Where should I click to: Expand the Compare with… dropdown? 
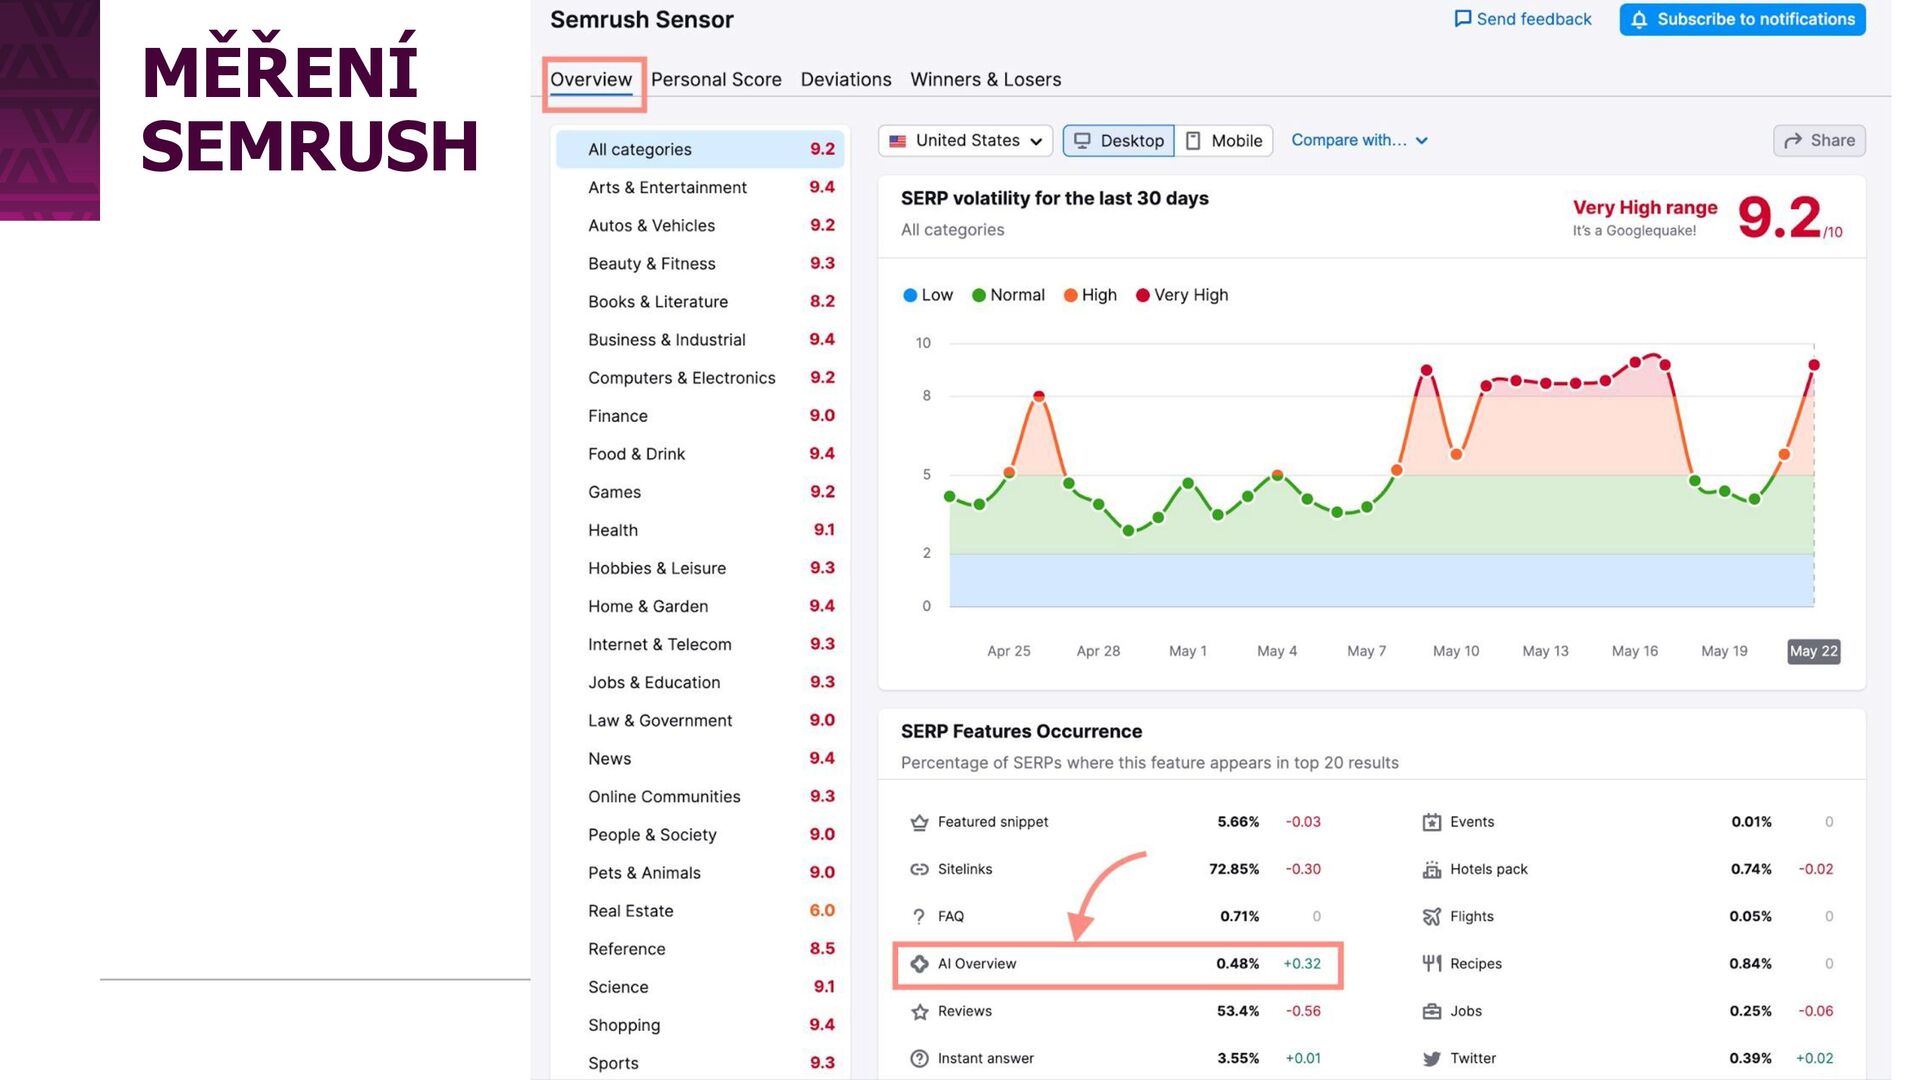coord(1359,141)
